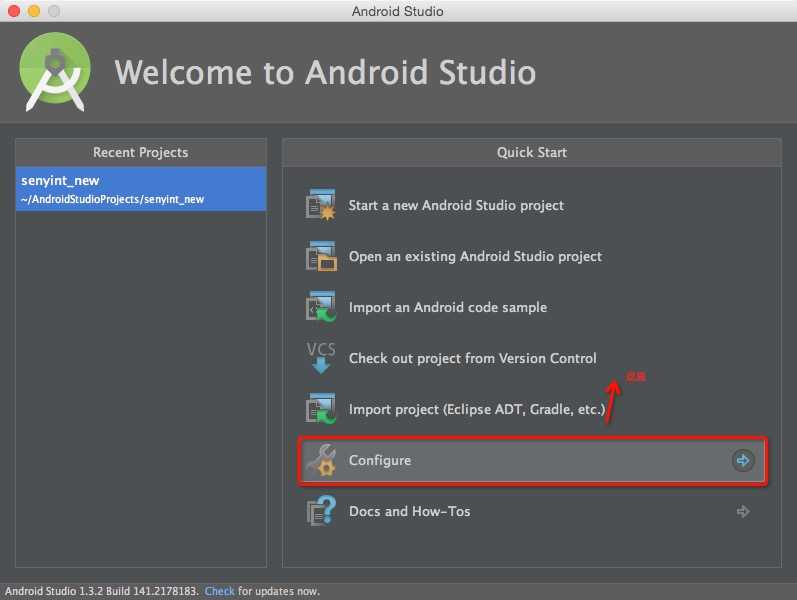Expand Docs and How-Tos arrow

coord(743,512)
